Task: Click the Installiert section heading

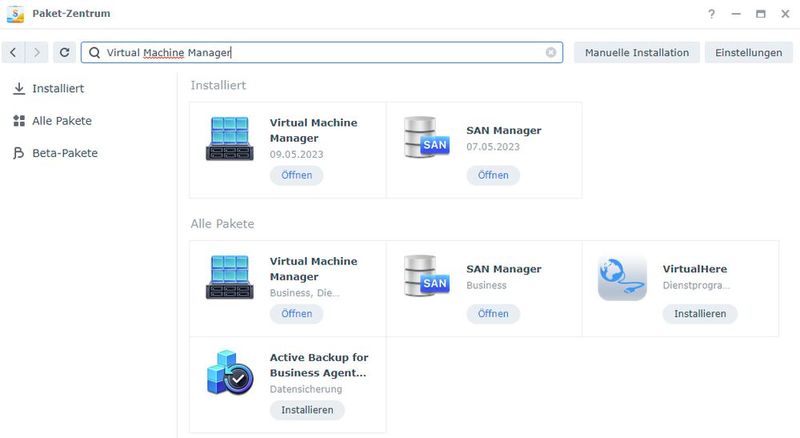Action: click(x=218, y=85)
